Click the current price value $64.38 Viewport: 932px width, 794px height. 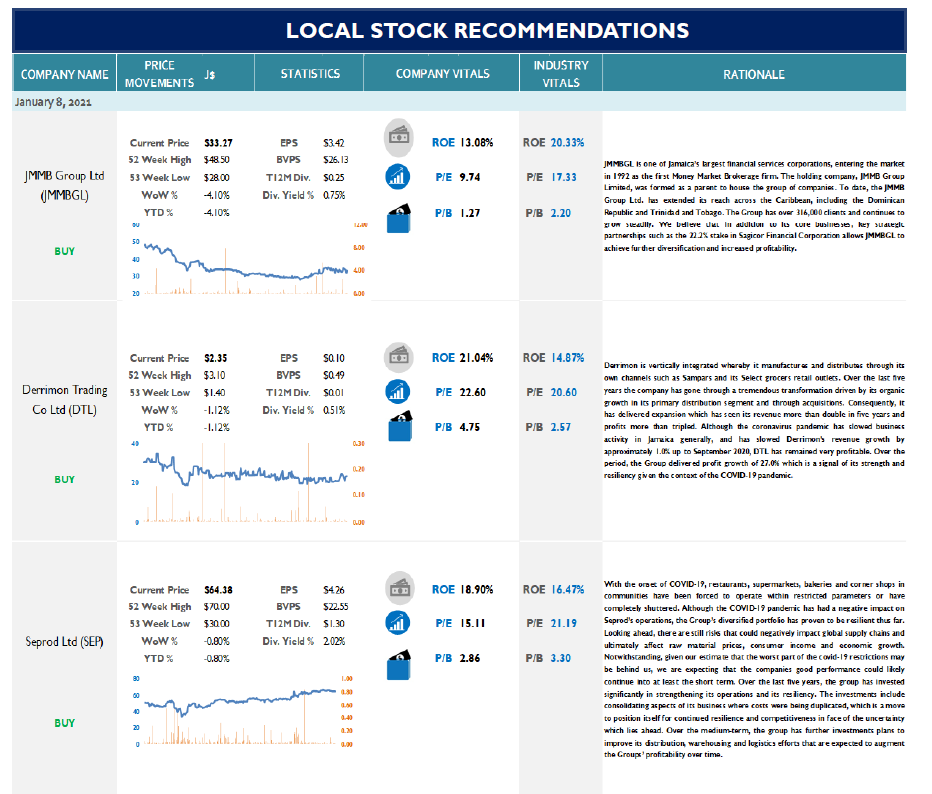click(218, 590)
